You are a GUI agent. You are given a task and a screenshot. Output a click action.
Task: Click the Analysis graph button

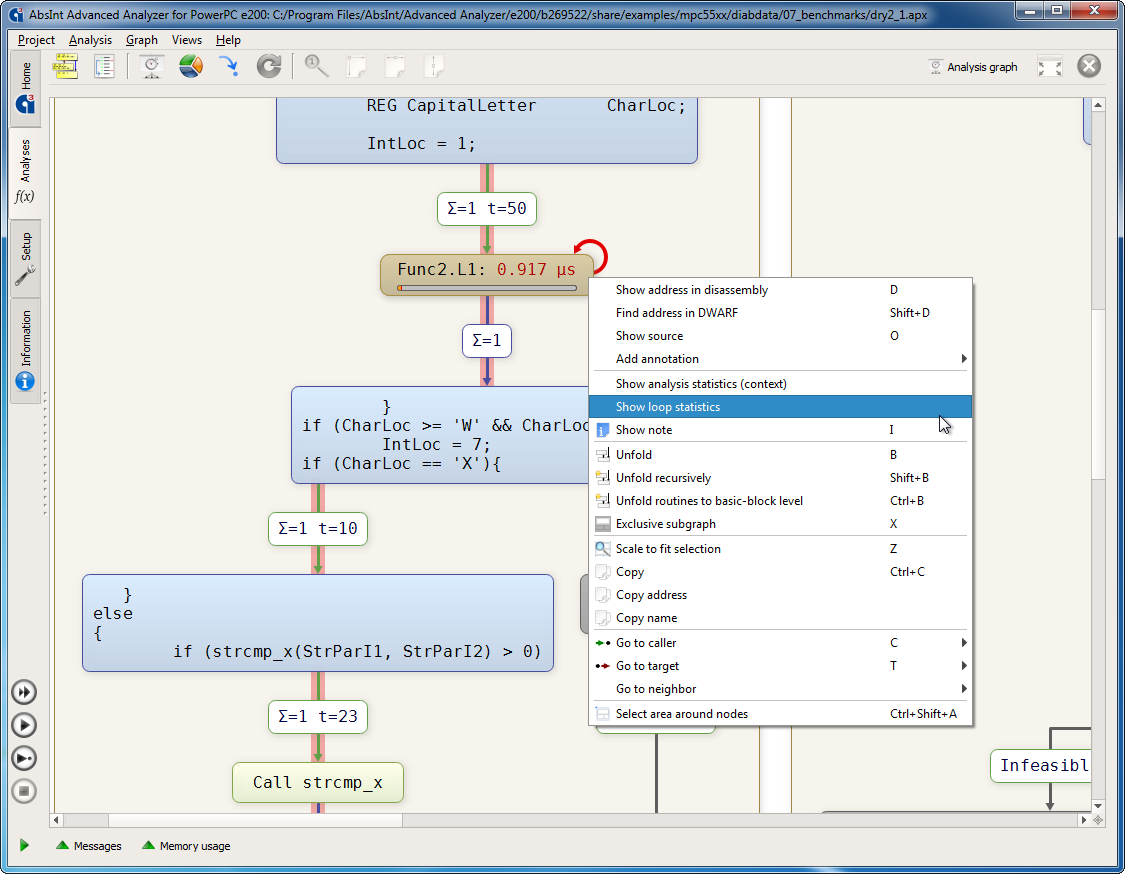973,67
